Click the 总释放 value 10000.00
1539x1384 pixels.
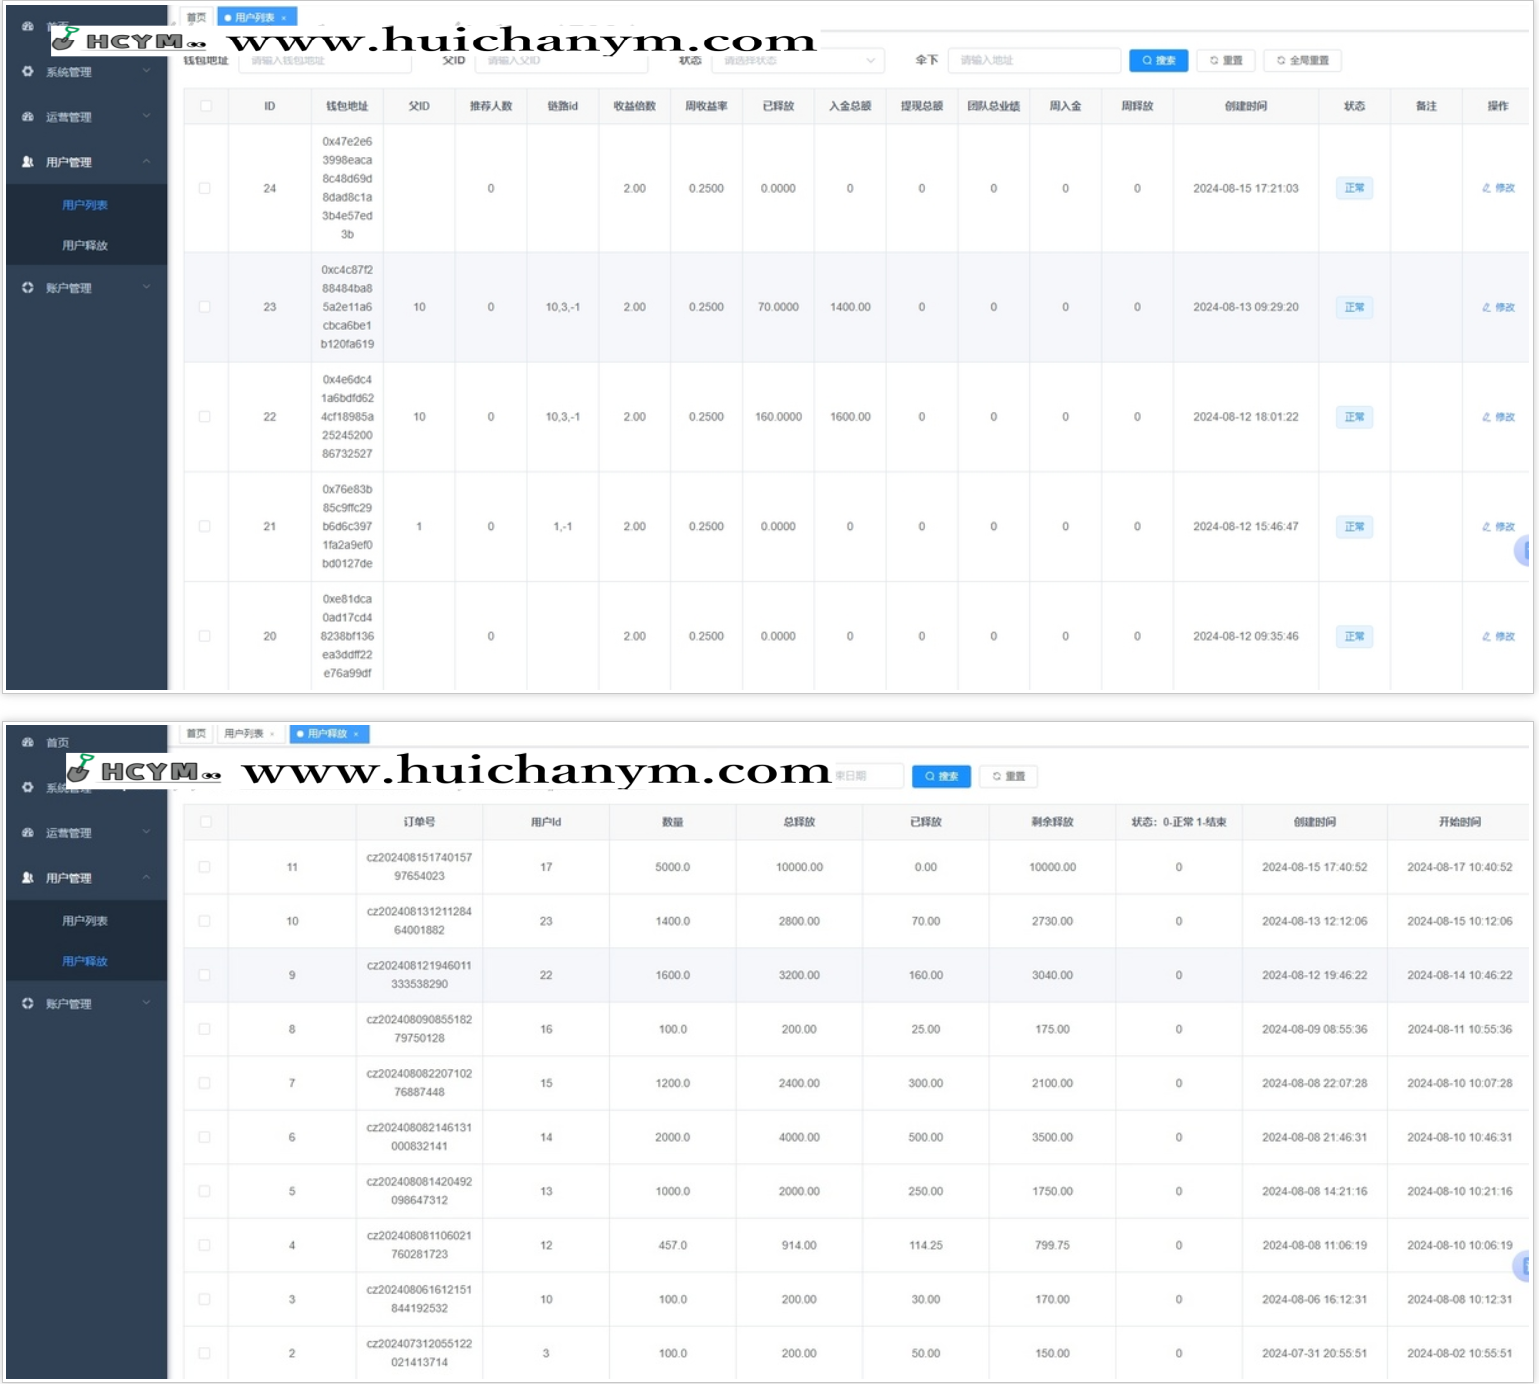tap(799, 867)
